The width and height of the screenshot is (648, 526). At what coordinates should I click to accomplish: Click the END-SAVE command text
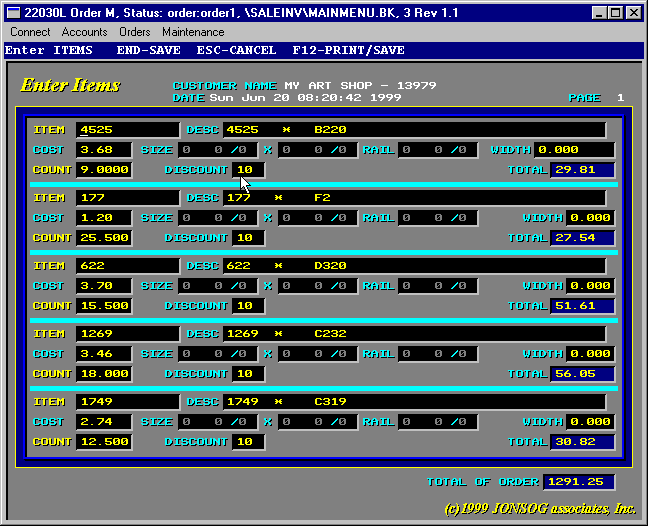click(148, 50)
